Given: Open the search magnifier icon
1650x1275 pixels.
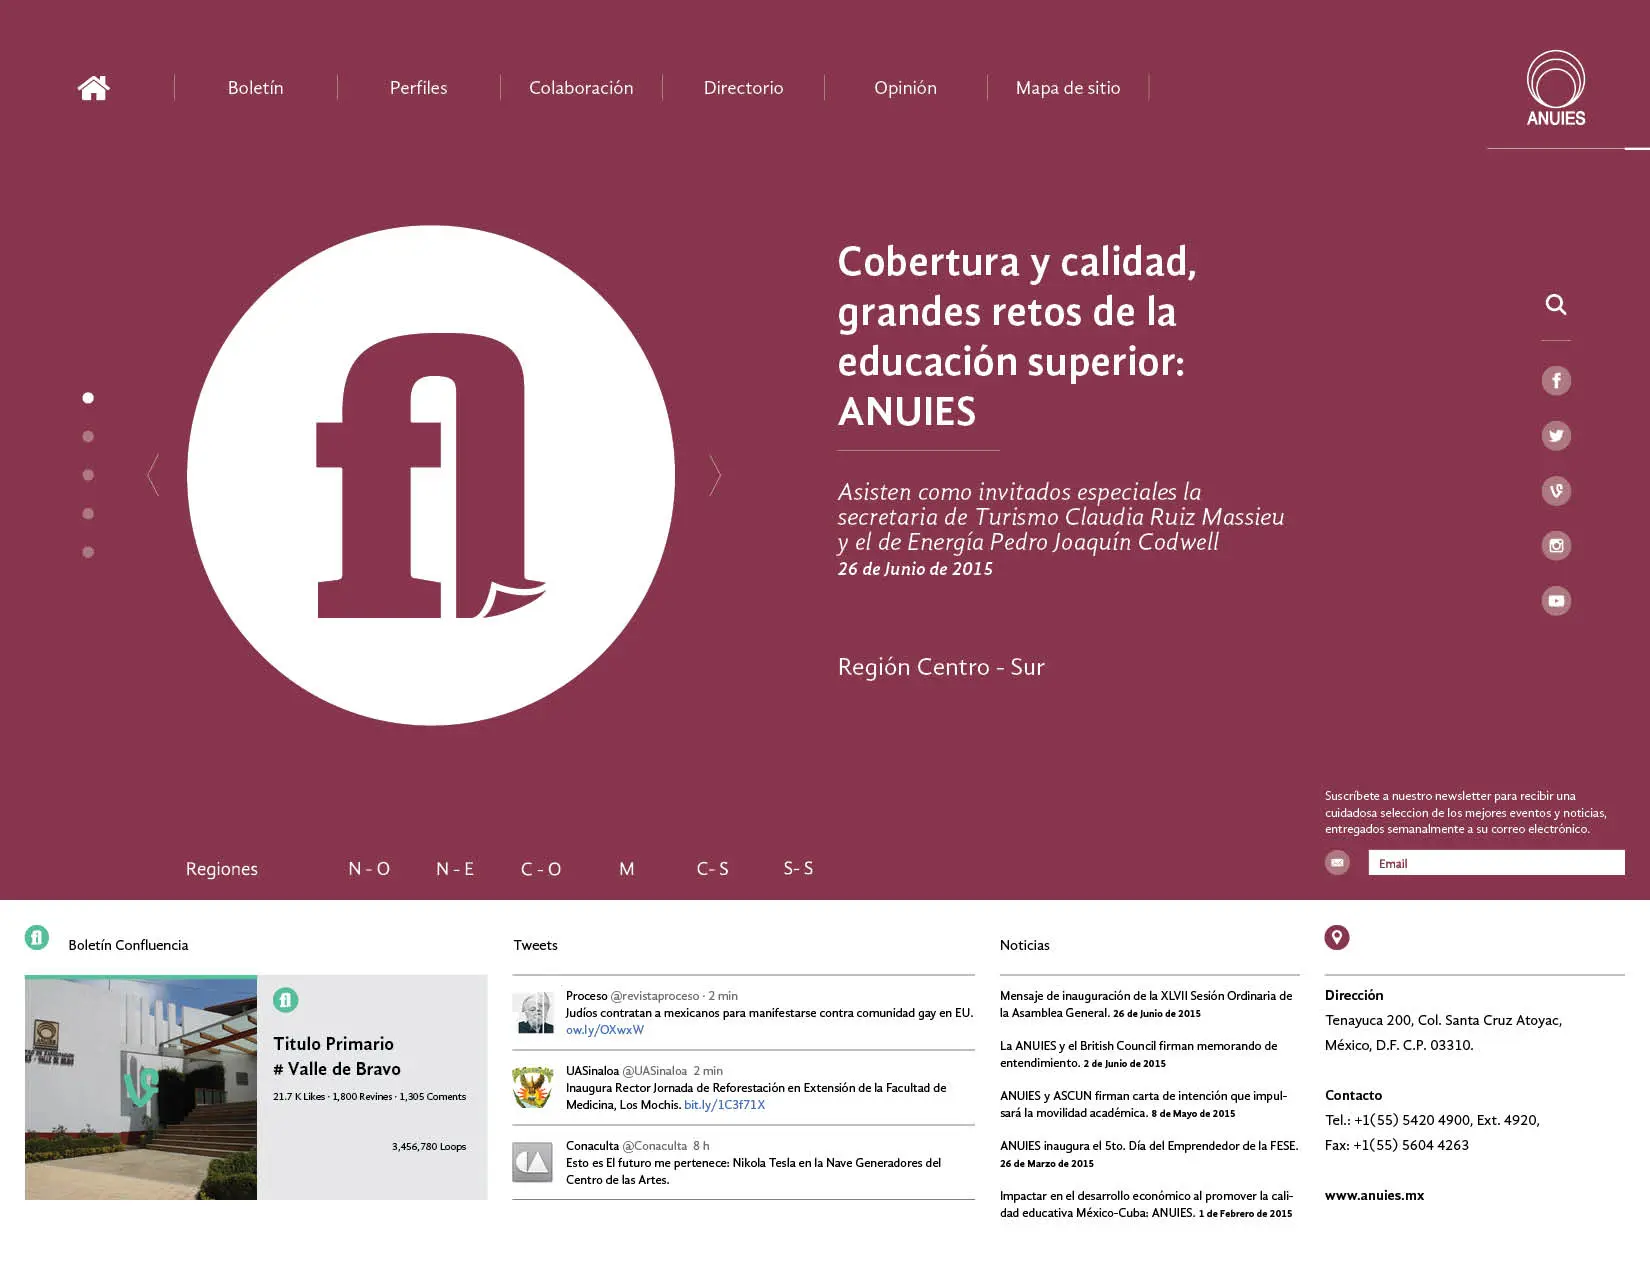Looking at the screenshot, I should click(1556, 304).
